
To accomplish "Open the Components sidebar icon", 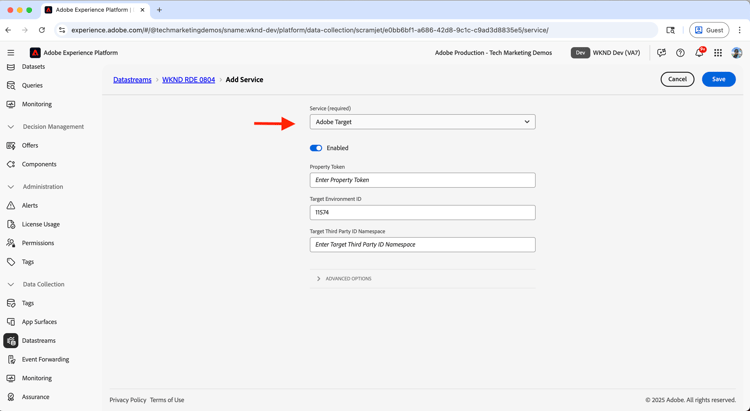I will (x=11, y=164).
